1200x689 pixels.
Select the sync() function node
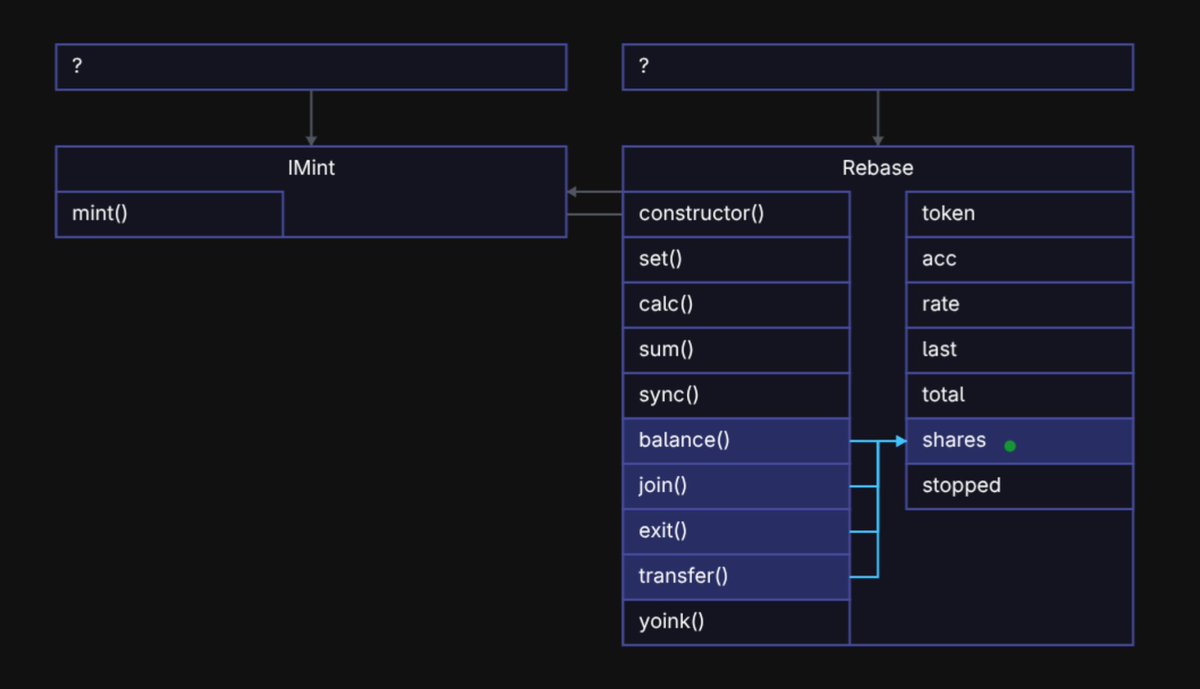click(x=736, y=395)
